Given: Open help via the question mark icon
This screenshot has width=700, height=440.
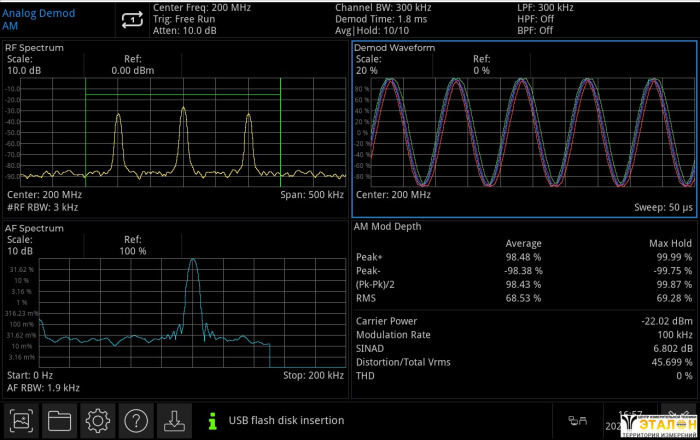Looking at the screenshot, I should tap(136, 420).
